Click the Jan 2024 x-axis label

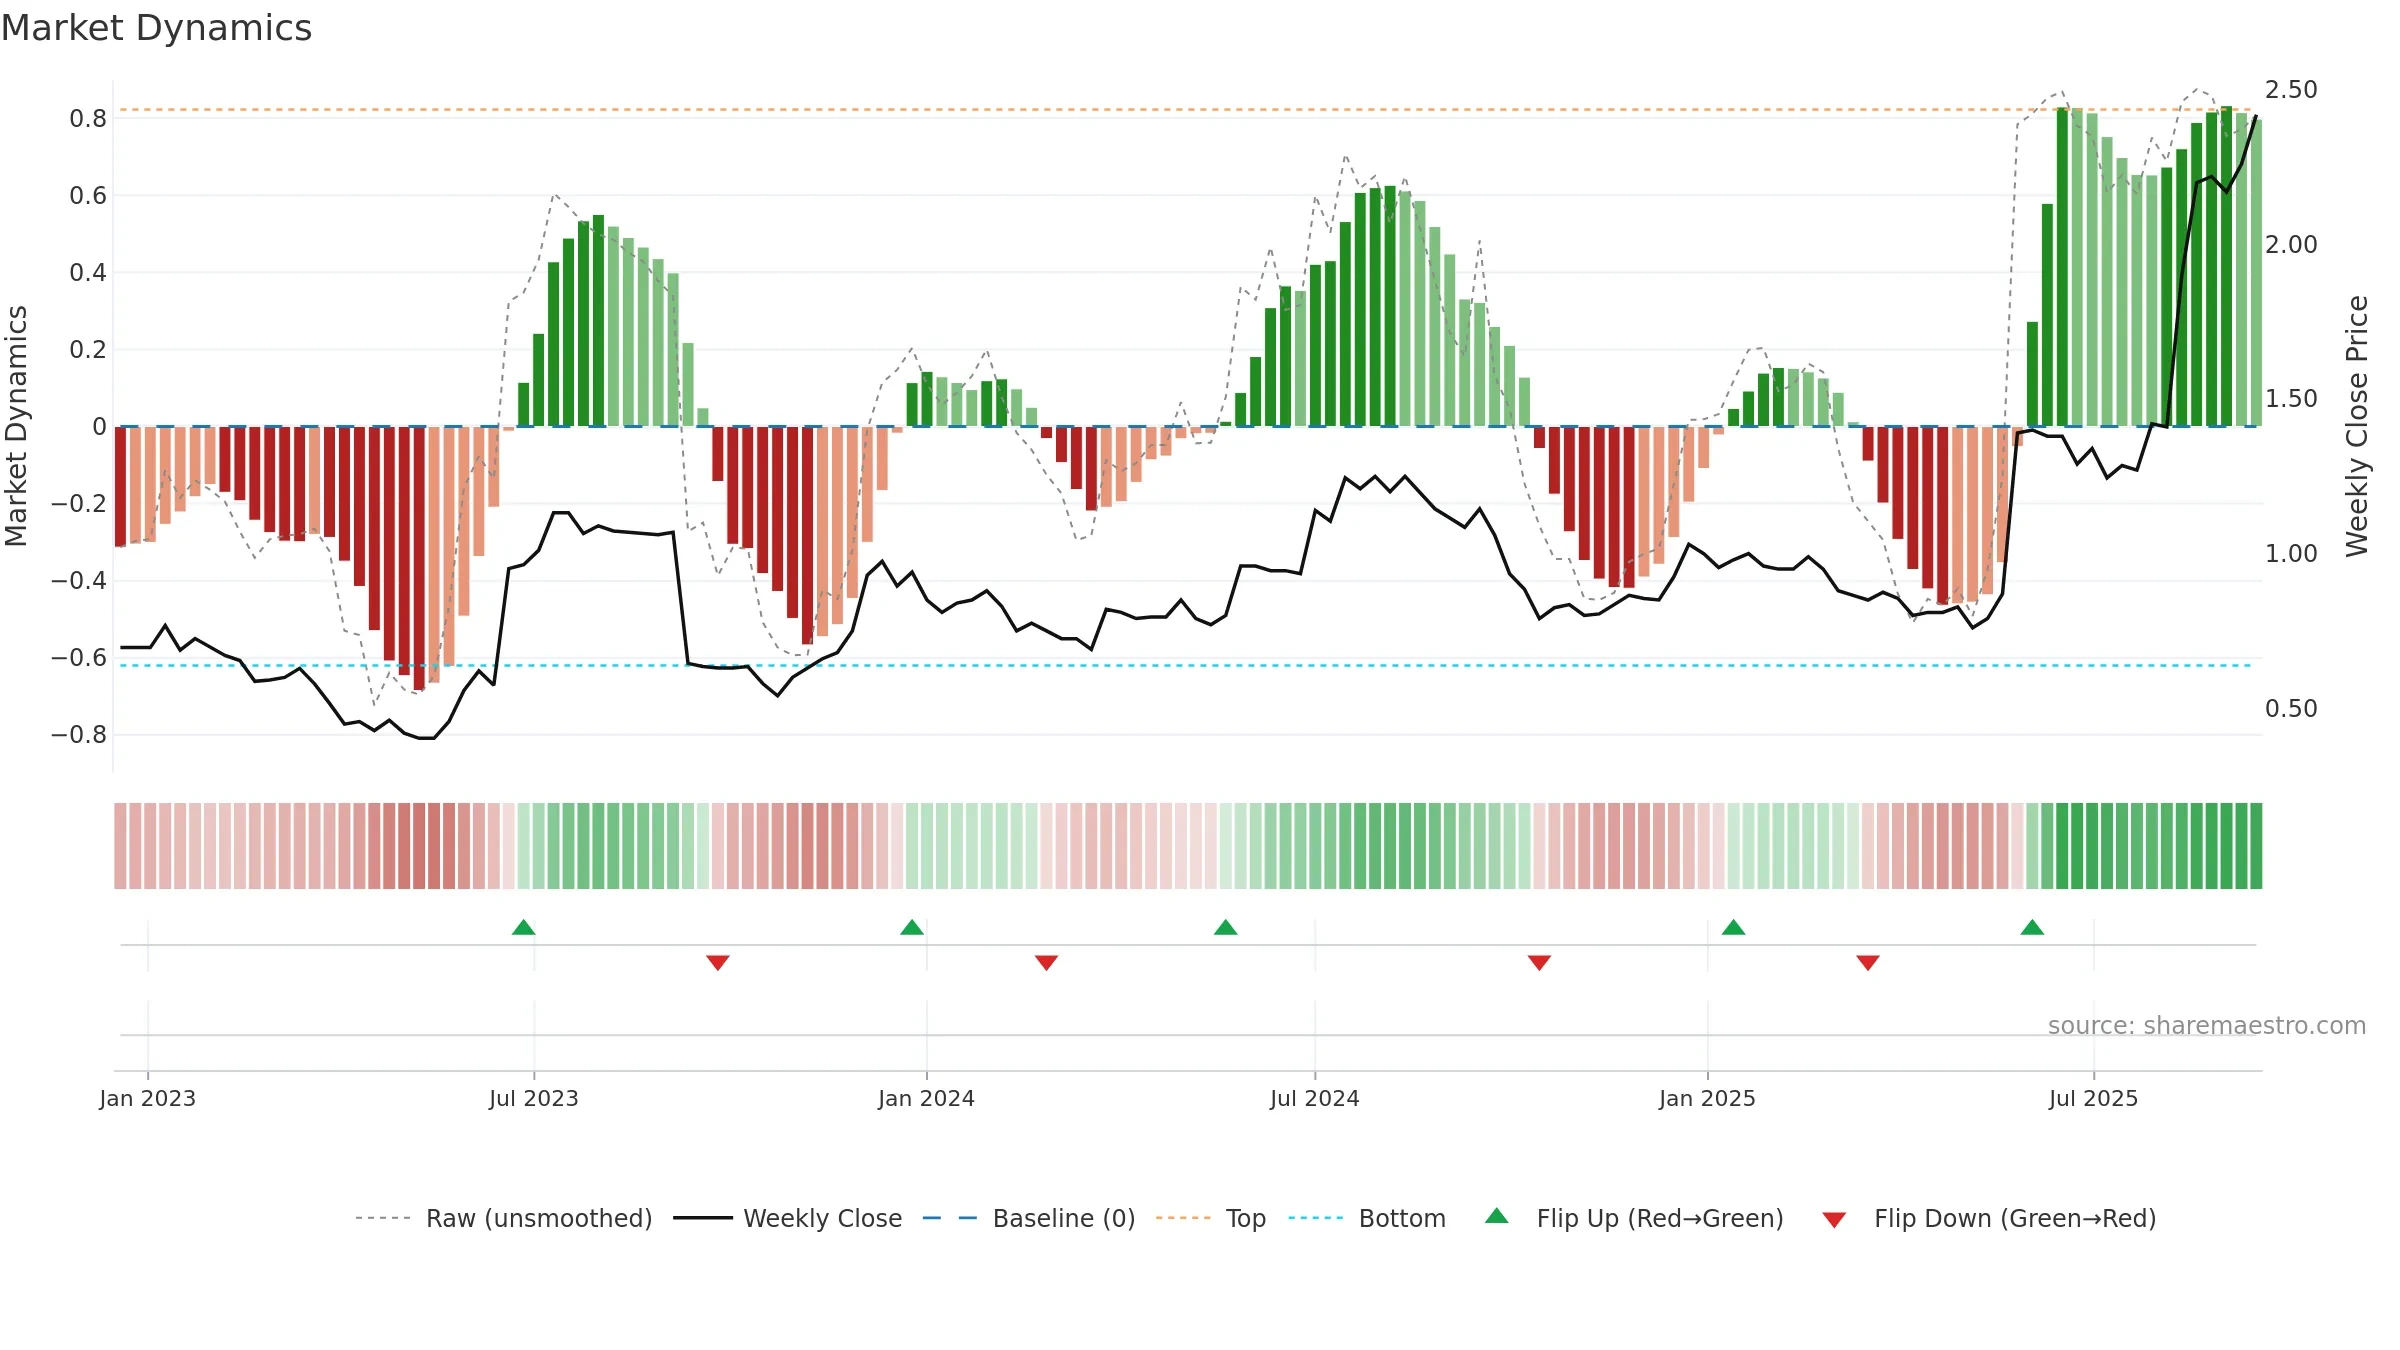pyautogui.click(x=927, y=1098)
